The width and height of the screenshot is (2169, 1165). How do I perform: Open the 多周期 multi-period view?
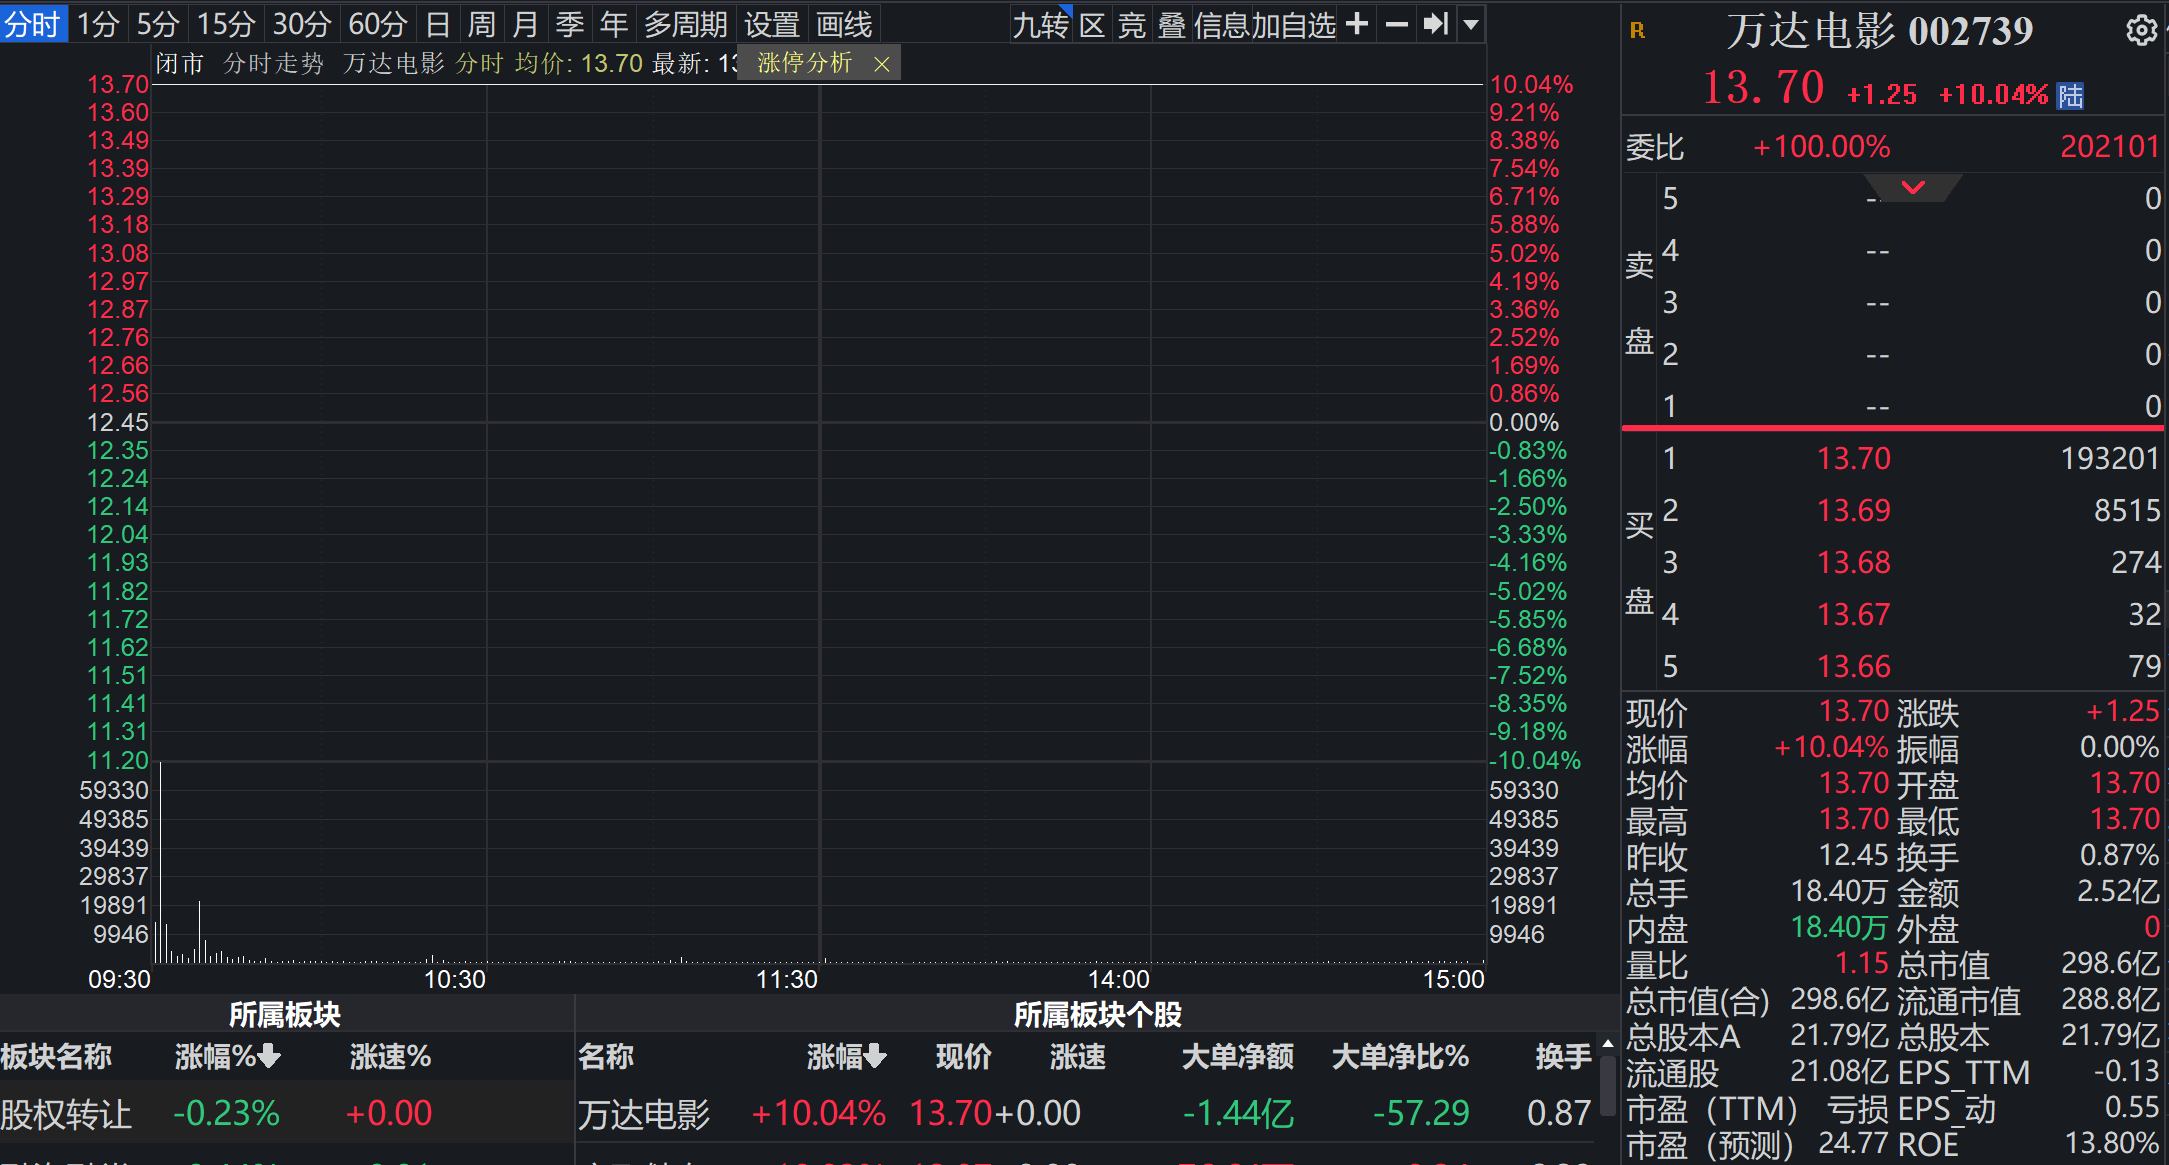tap(686, 24)
